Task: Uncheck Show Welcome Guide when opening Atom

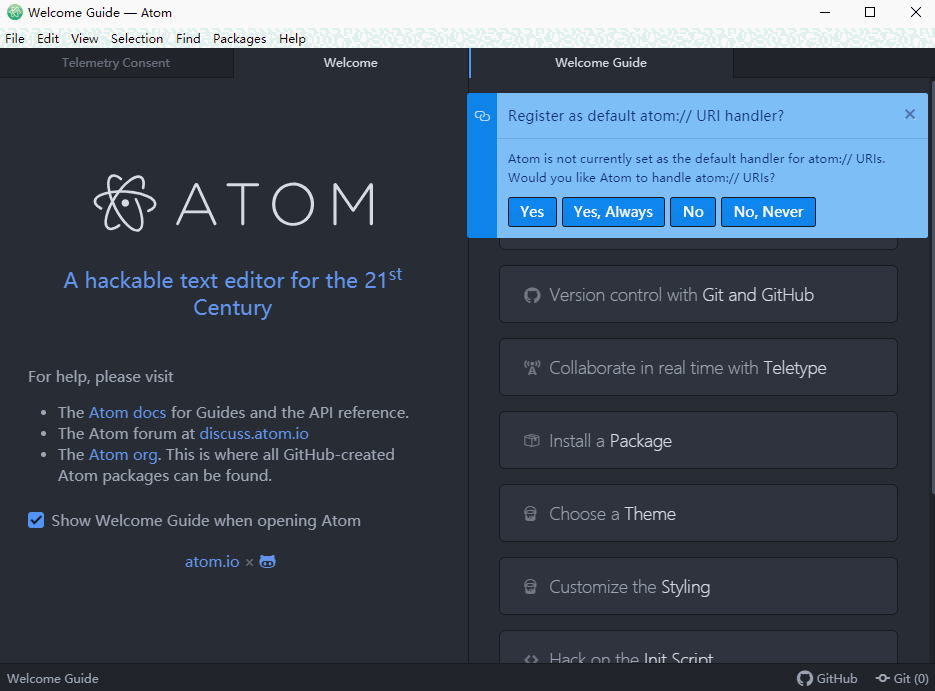Action: pyautogui.click(x=36, y=520)
